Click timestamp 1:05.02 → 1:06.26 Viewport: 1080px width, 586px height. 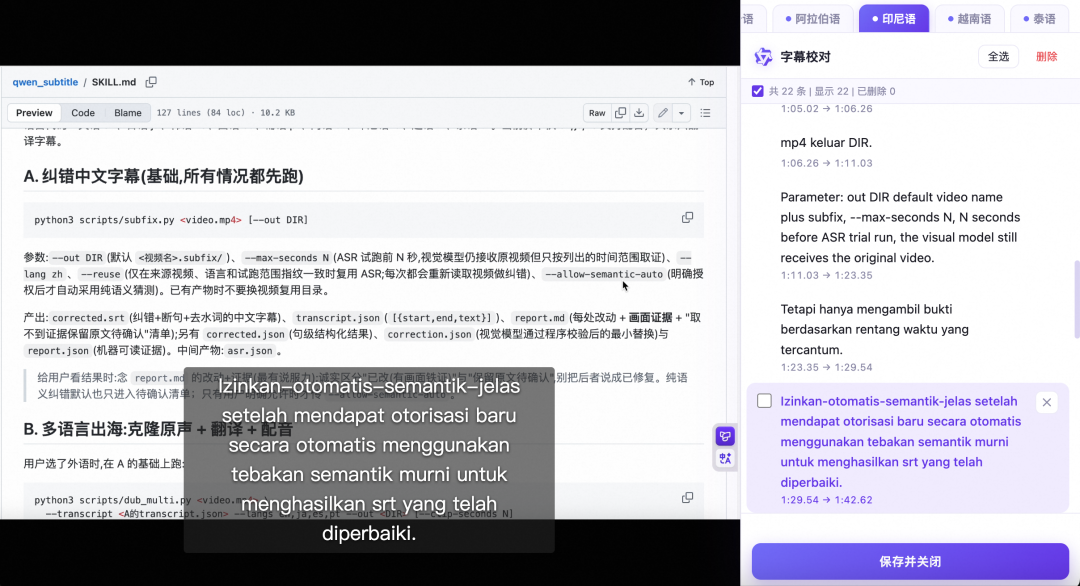pos(827,109)
